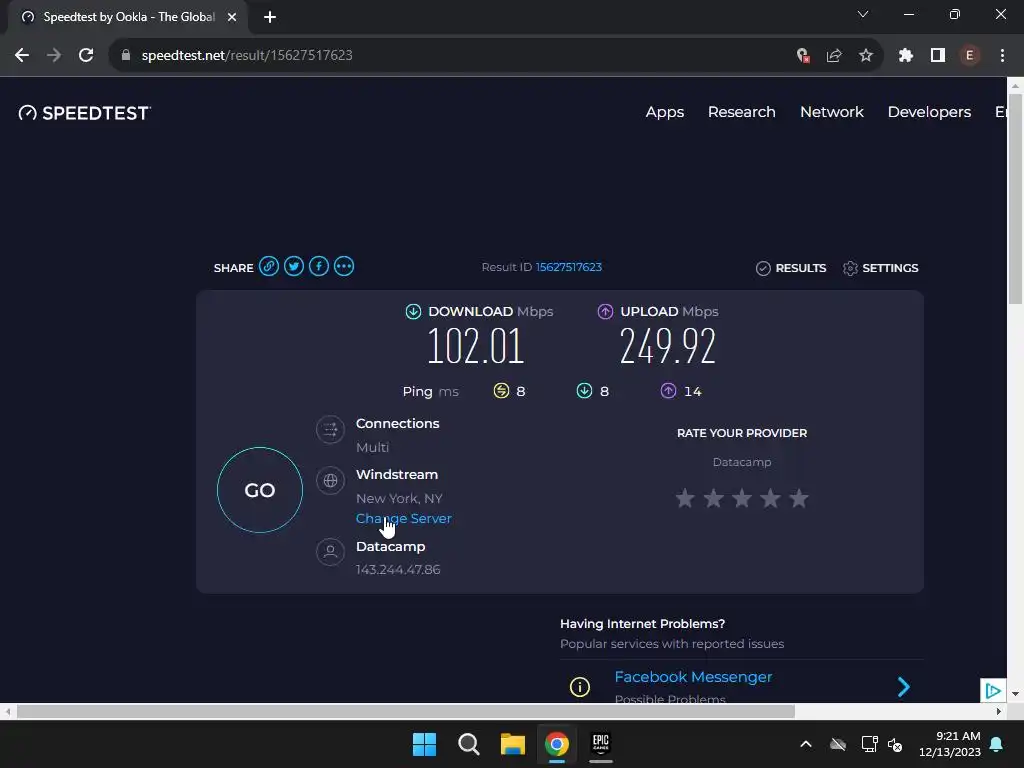Click scroll down arrow on scrollbar
This screenshot has width=1024, height=768.
click(1015, 694)
